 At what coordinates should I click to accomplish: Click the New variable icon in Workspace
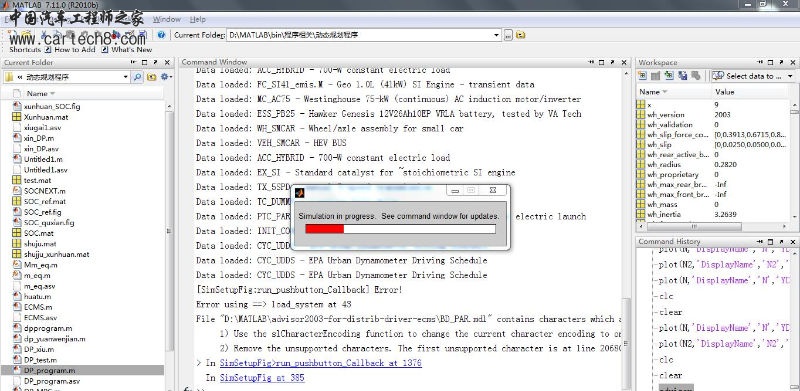point(642,76)
